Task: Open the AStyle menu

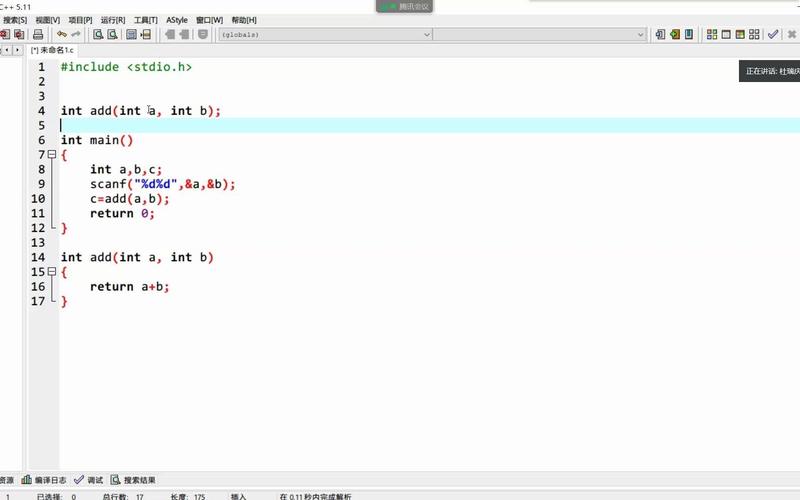Action: pyautogui.click(x=177, y=20)
